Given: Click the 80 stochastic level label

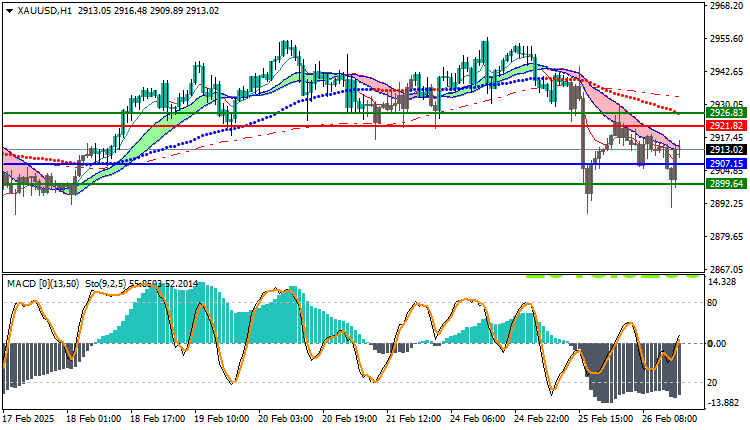Looking at the screenshot, I should pyautogui.click(x=712, y=303).
